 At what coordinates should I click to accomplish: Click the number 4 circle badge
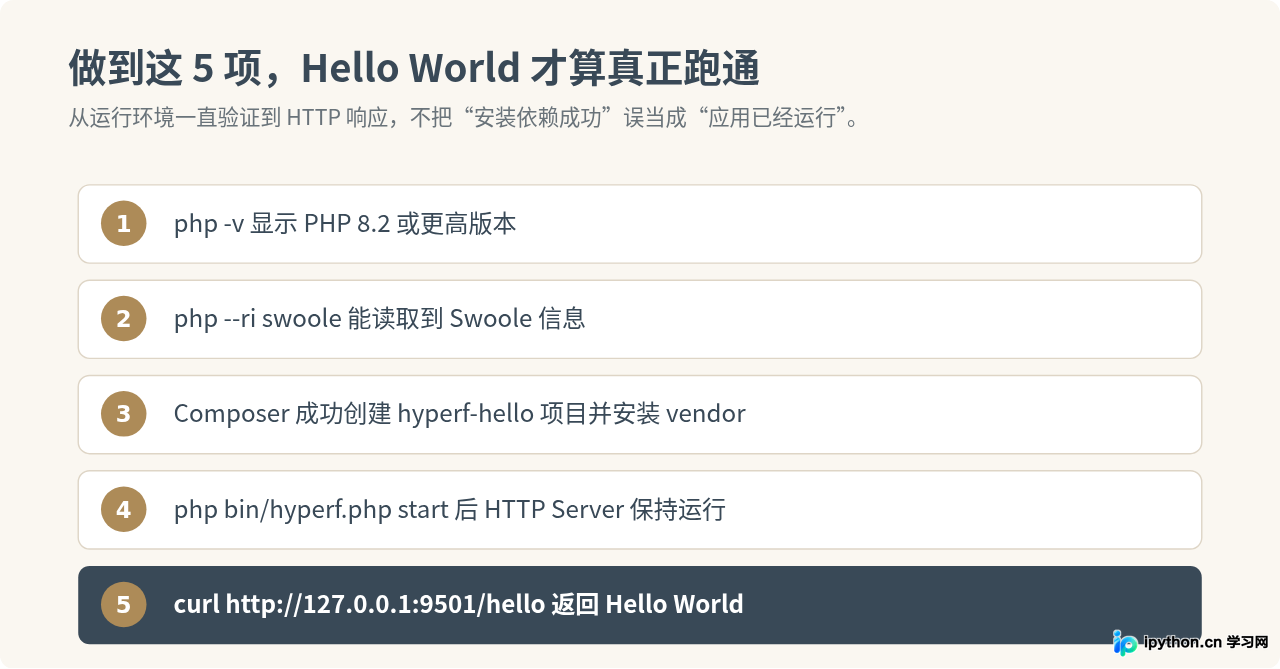123,510
